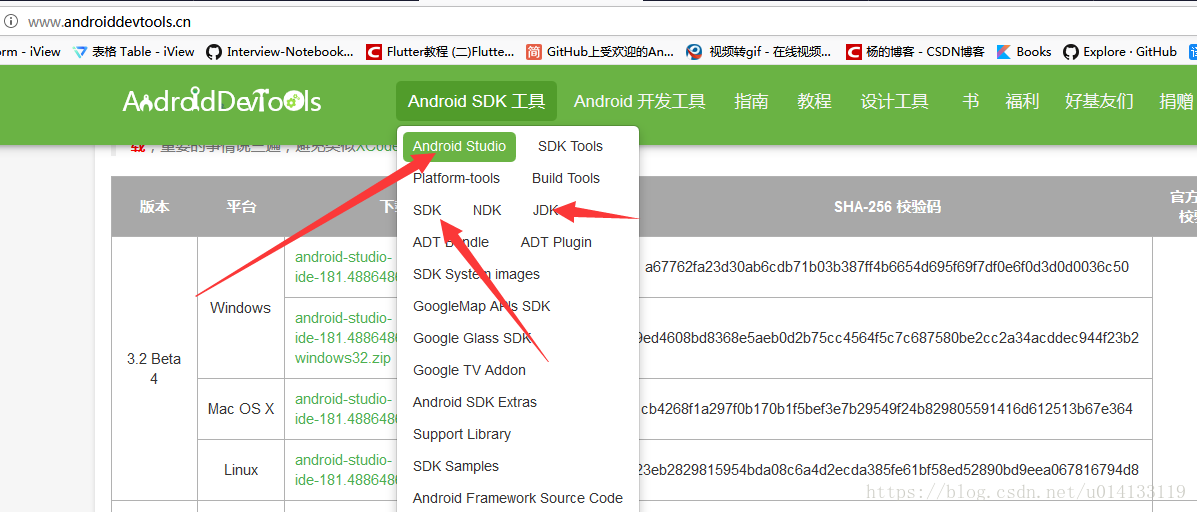The image size is (1197, 512).
Task: Open the 捐赠 nav item
Action: pos(1176,101)
